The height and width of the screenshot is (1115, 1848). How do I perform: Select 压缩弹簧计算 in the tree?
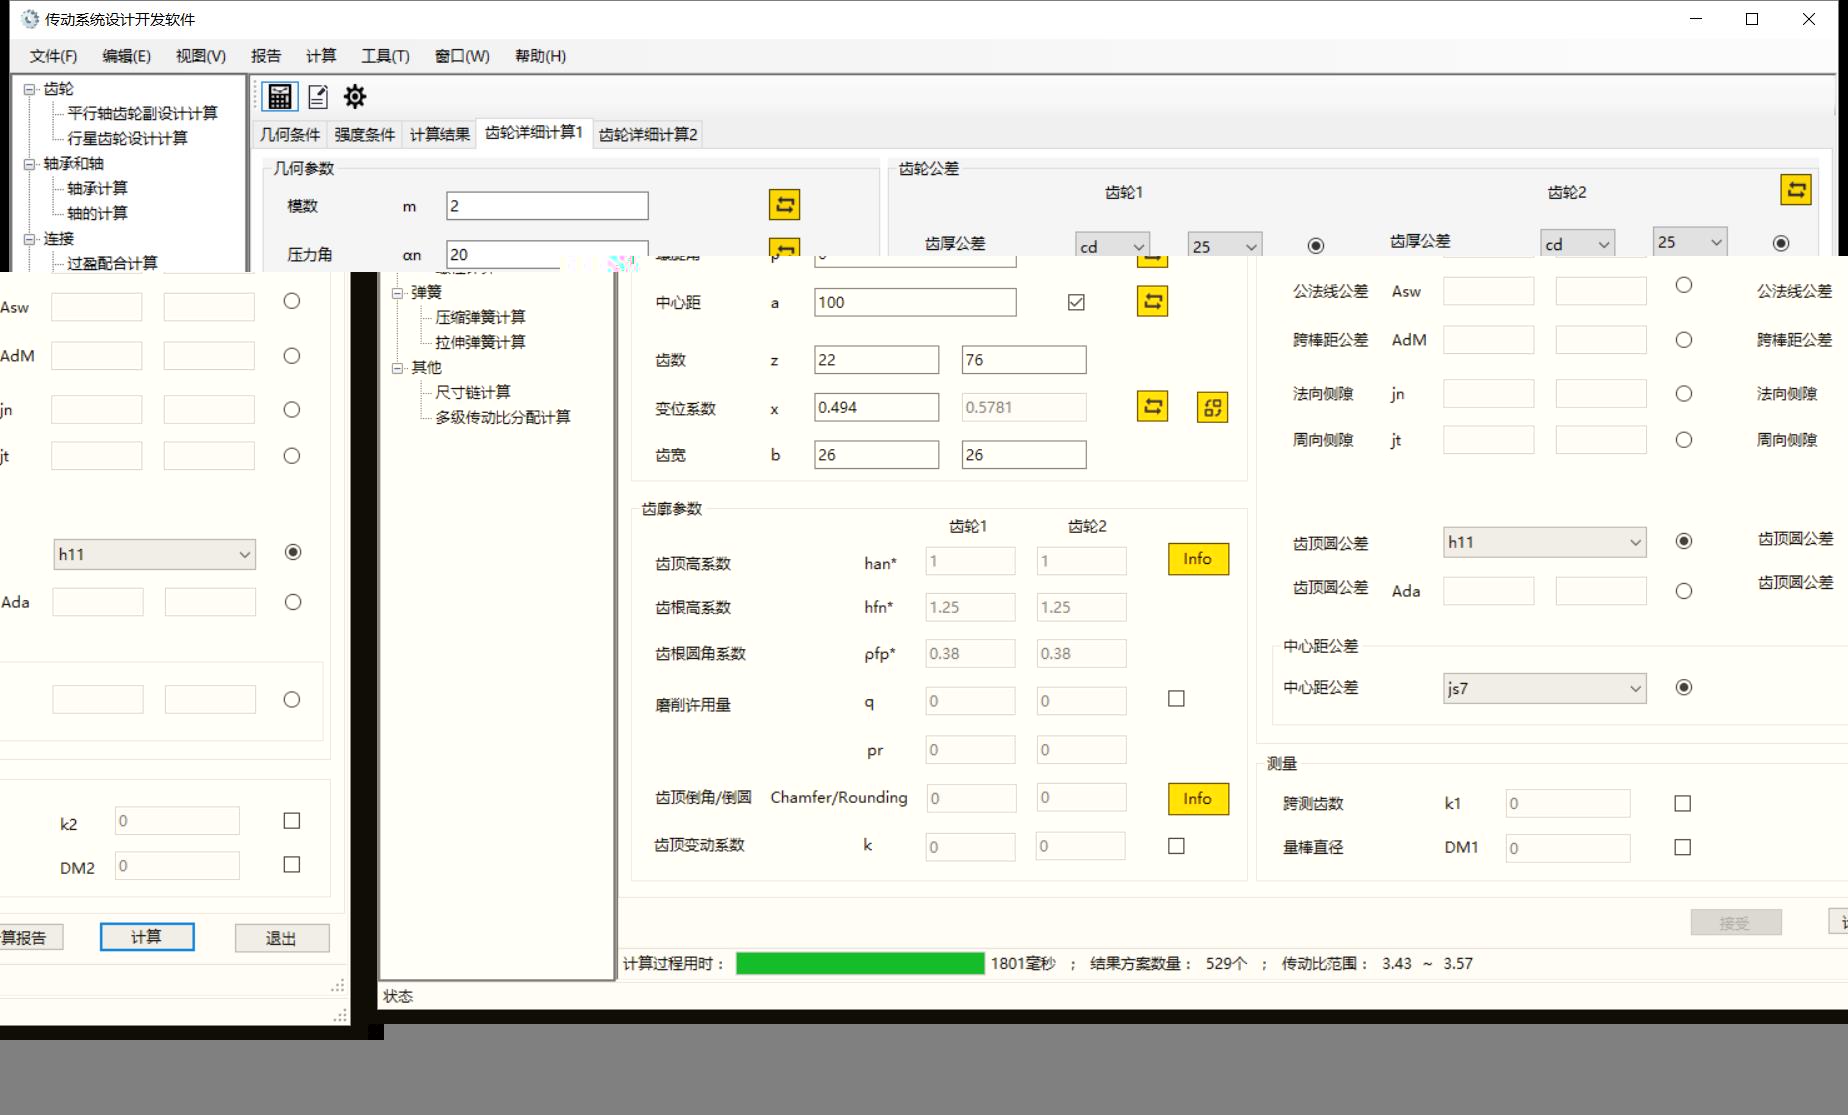pyautogui.click(x=480, y=318)
